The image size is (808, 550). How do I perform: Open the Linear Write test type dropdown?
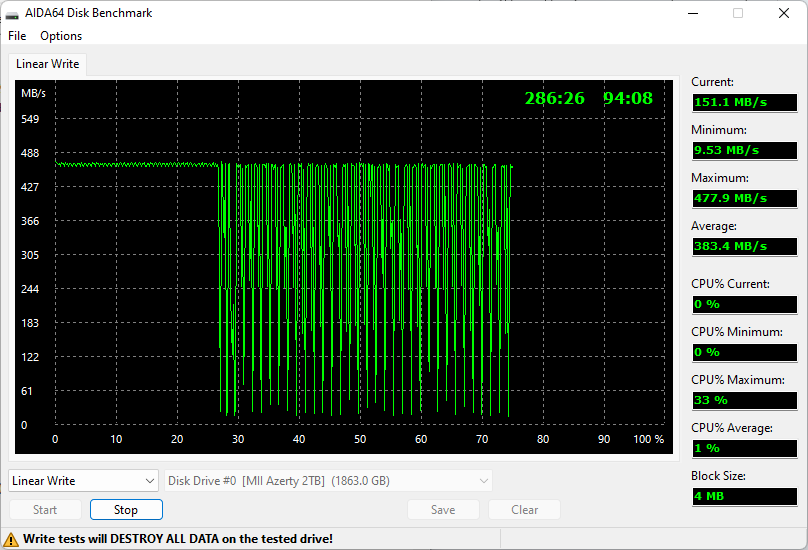(x=83, y=481)
